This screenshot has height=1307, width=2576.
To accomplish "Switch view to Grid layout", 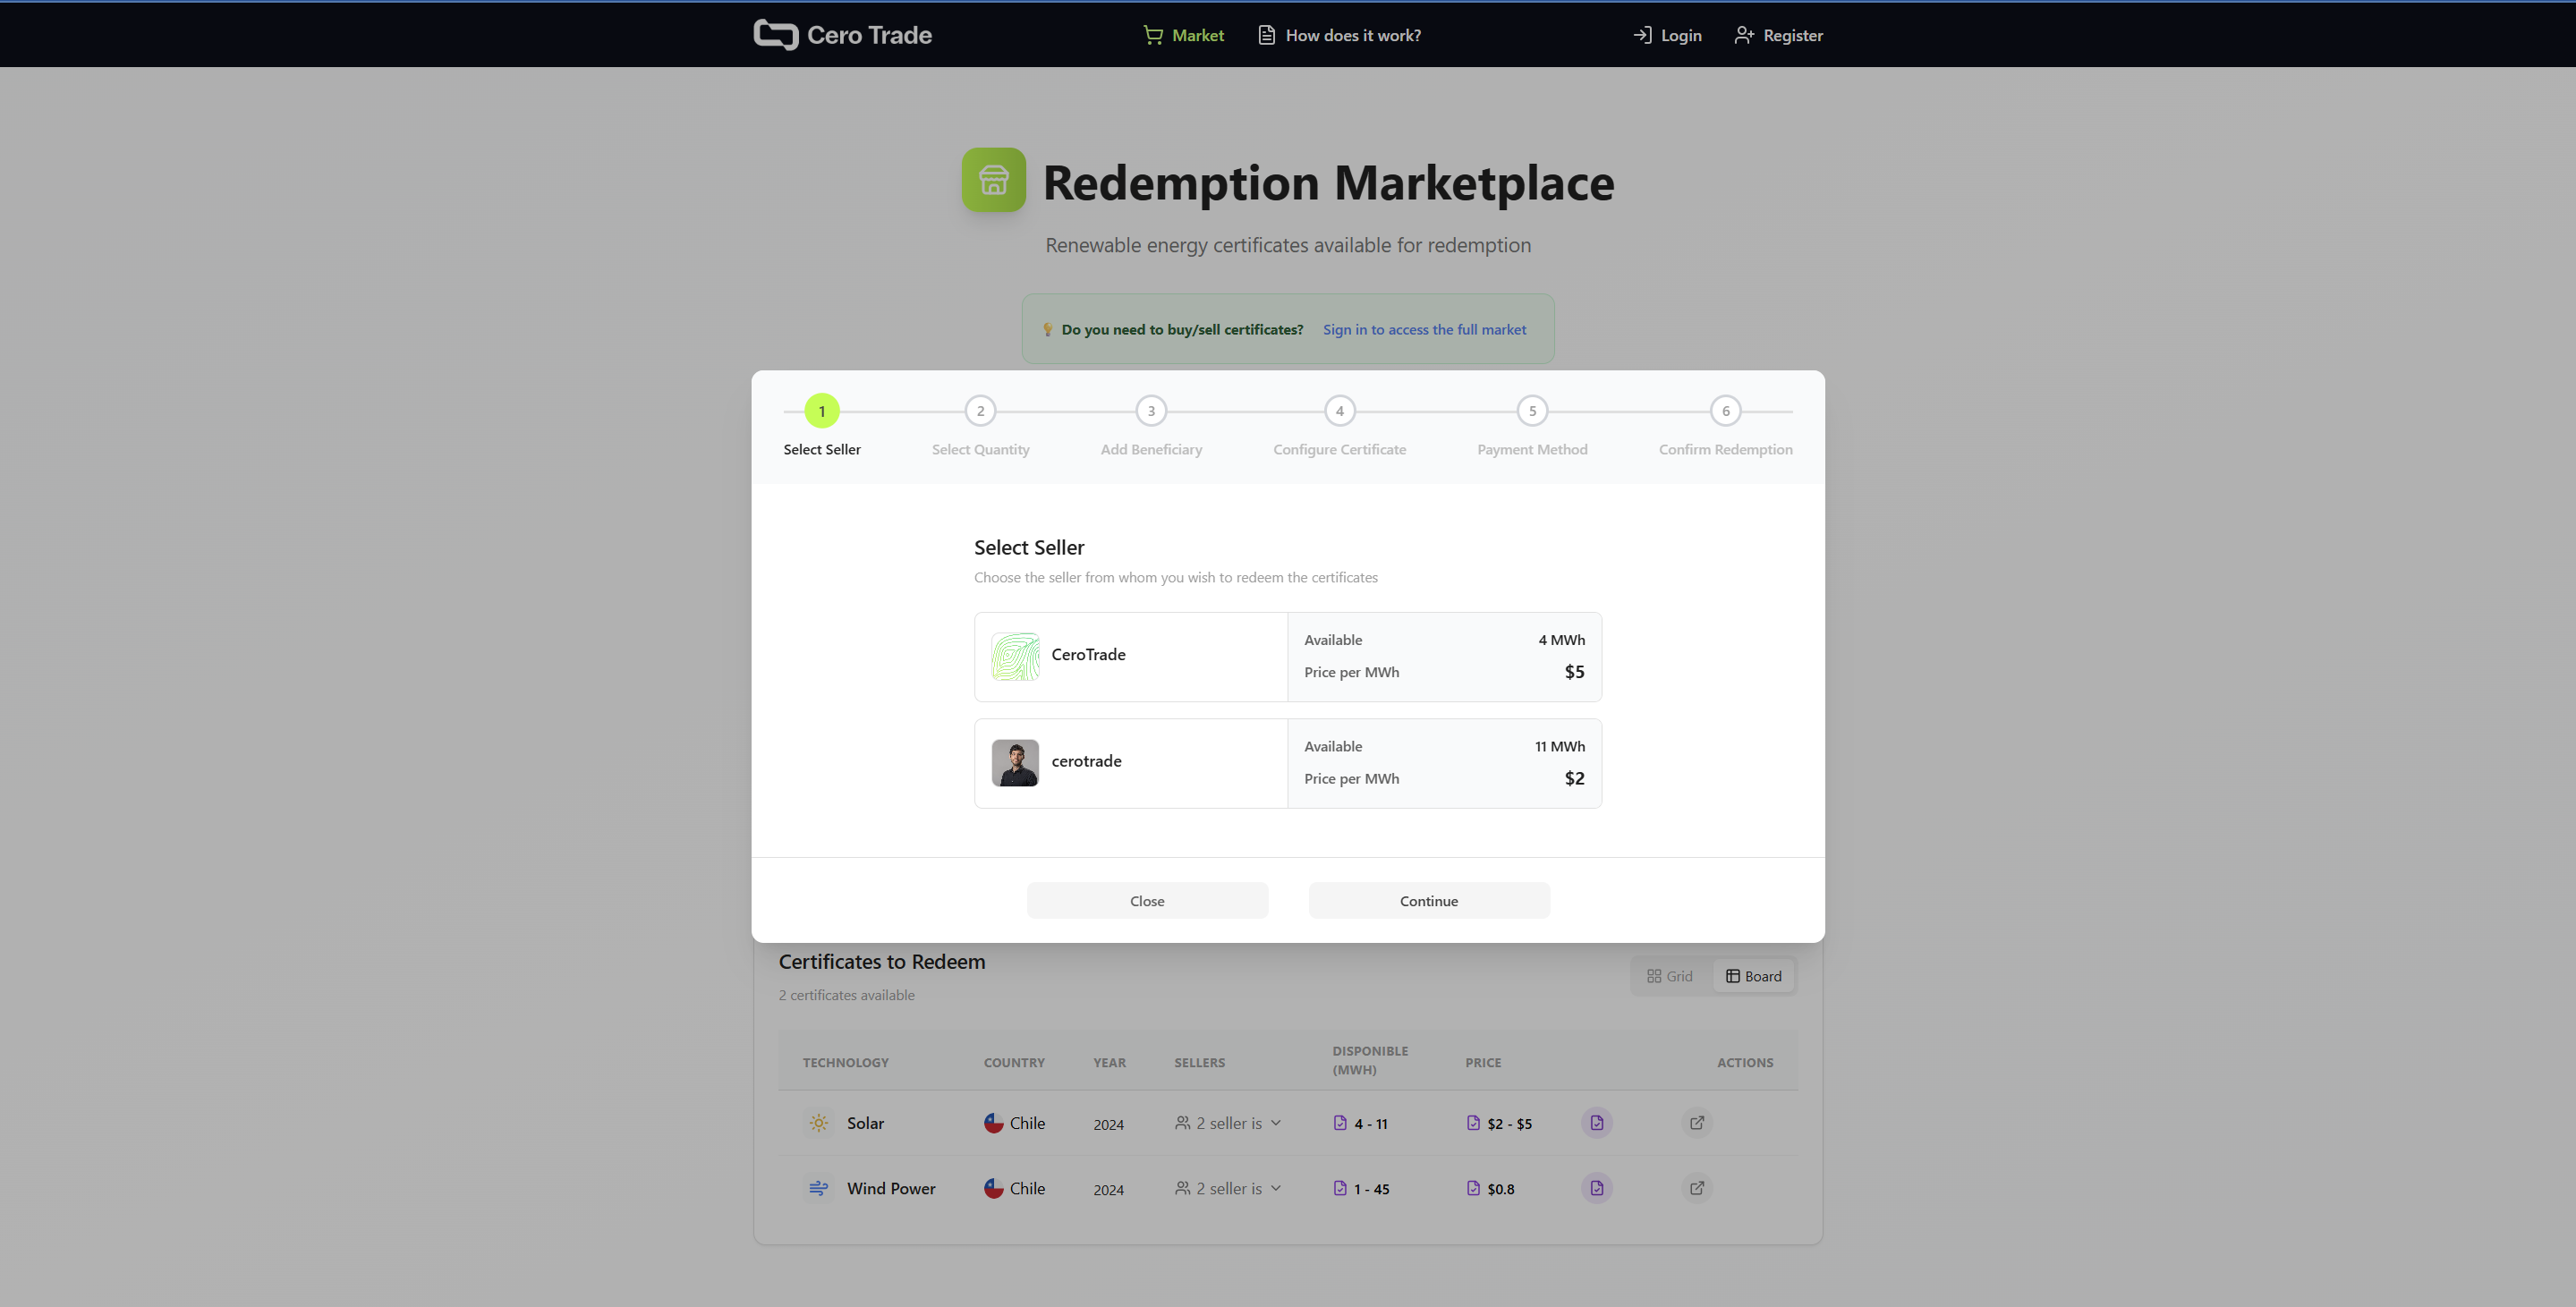I will 1669,975.
